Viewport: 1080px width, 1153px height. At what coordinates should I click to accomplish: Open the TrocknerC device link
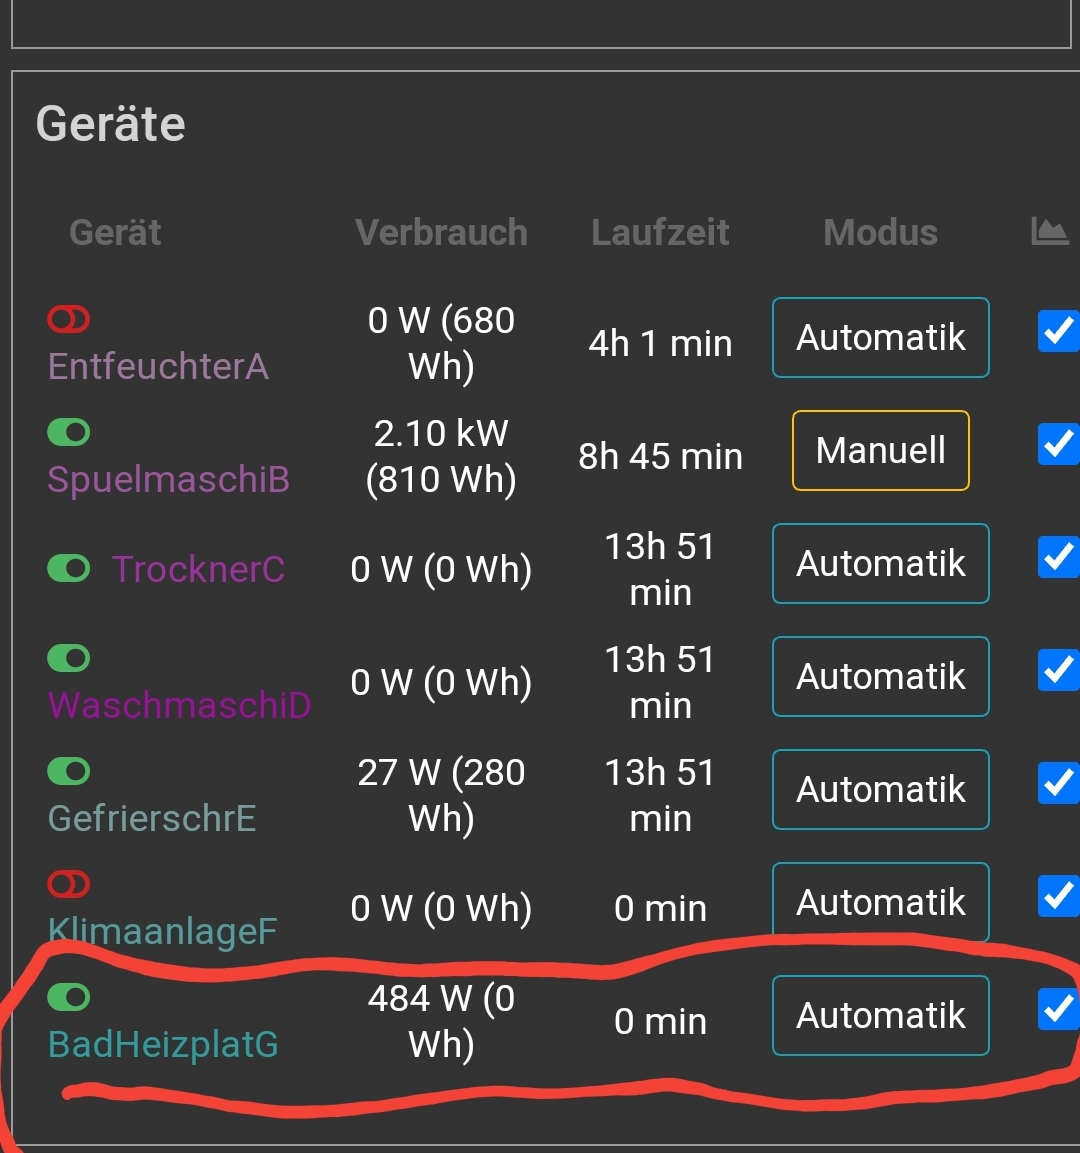coord(198,569)
